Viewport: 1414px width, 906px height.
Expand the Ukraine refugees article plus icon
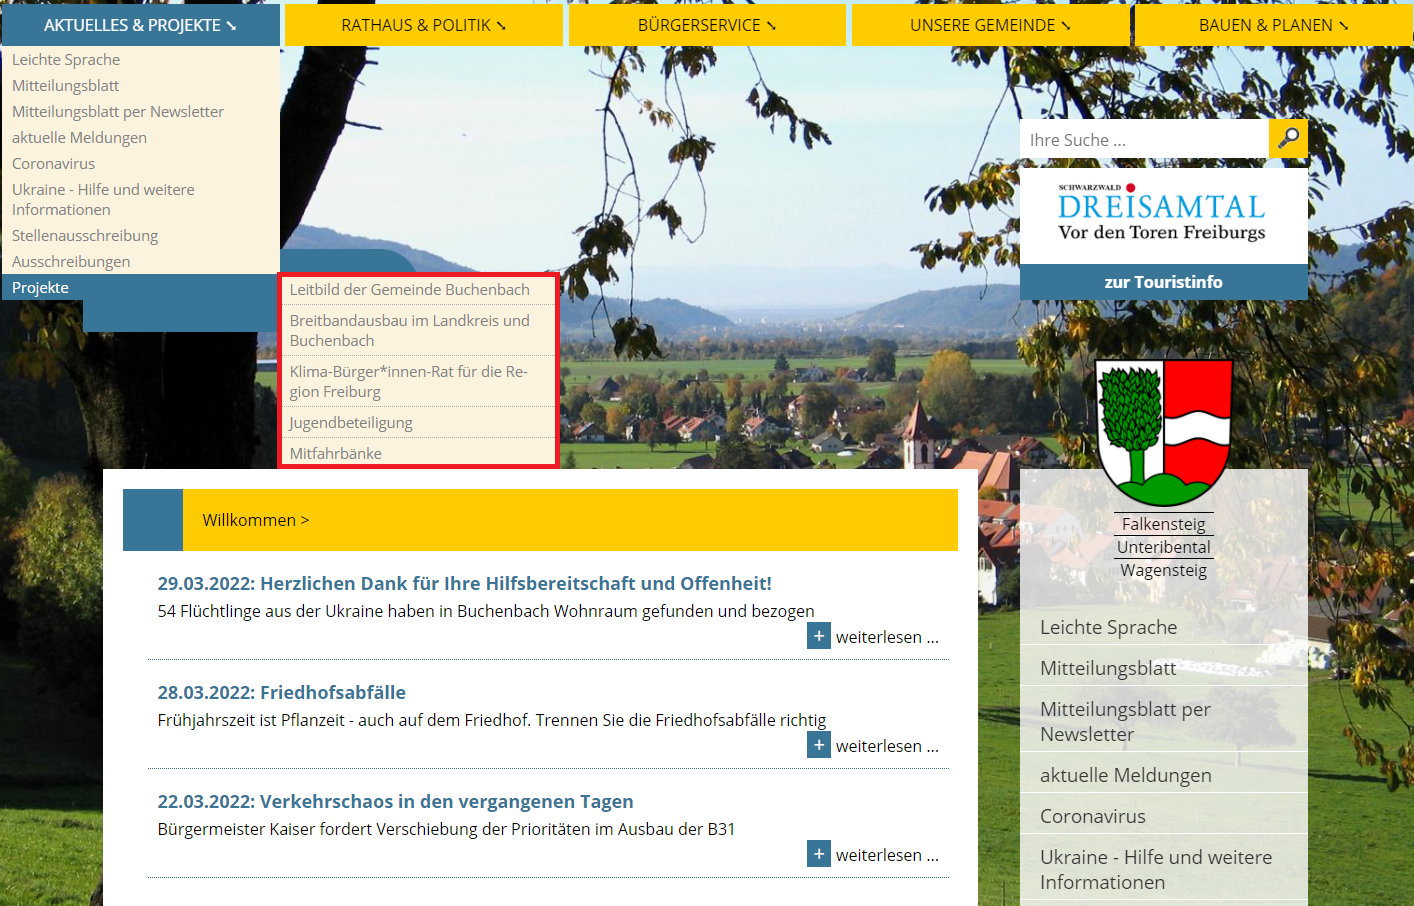(x=818, y=636)
